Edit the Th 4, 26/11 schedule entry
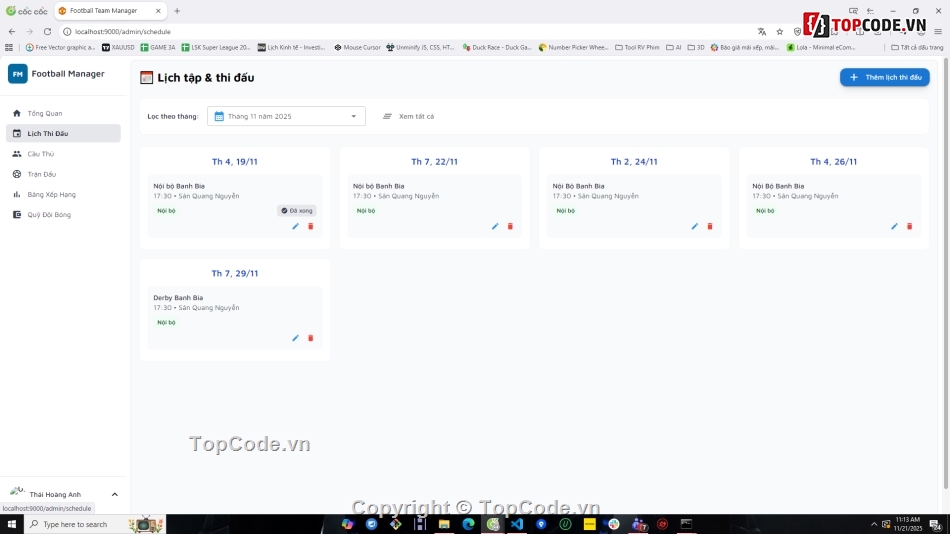This screenshot has height=534, width=950. pos(894,226)
